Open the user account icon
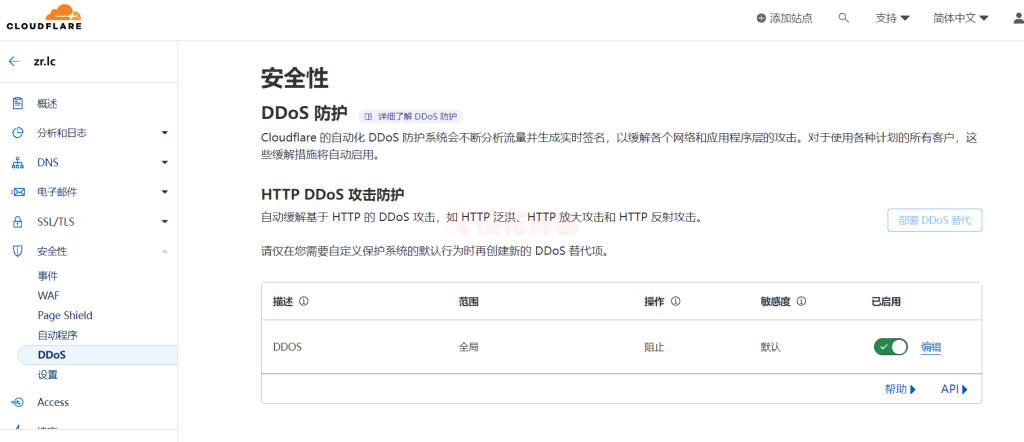 coord(1017,18)
